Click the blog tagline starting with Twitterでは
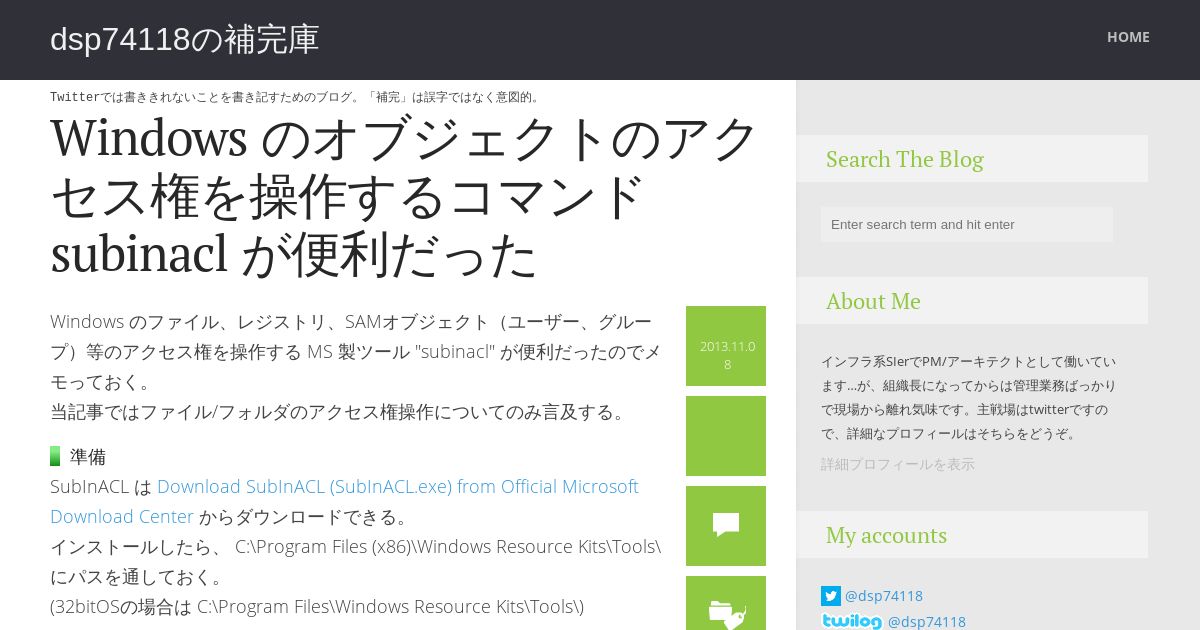Image resolution: width=1200 pixels, height=630 pixels. [296, 97]
